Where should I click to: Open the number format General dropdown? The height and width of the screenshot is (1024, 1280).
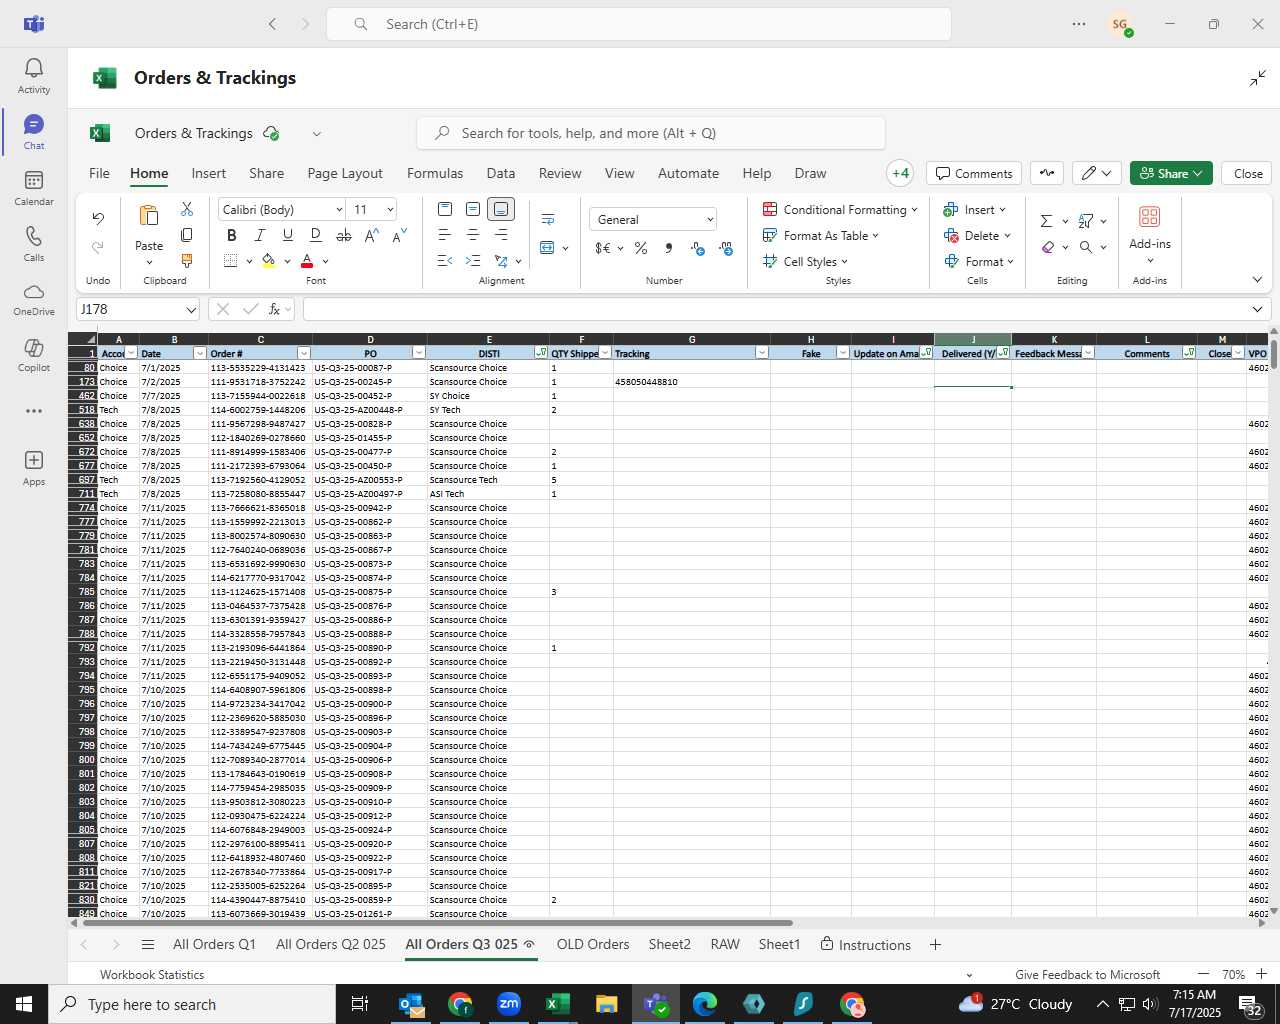(710, 219)
